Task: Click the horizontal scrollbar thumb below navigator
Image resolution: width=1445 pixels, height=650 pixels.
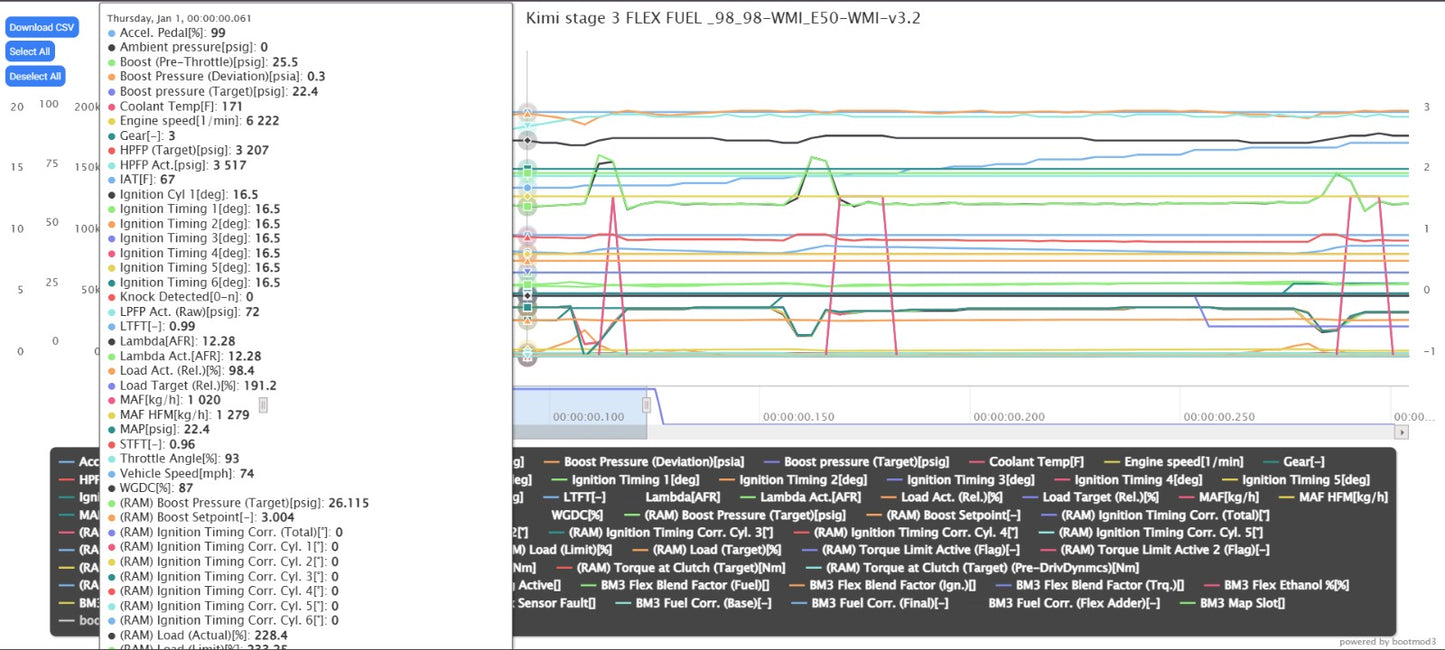Action: tap(580, 432)
